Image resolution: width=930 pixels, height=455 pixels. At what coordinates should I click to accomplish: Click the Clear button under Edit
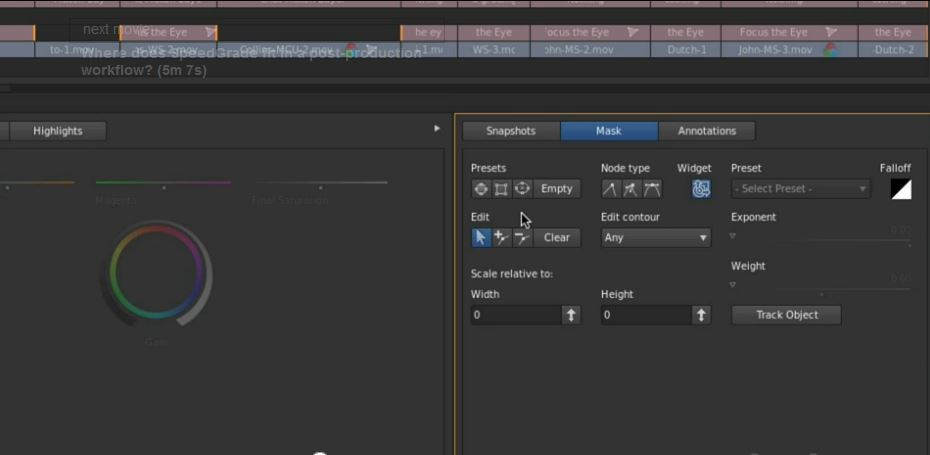tap(557, 238)
